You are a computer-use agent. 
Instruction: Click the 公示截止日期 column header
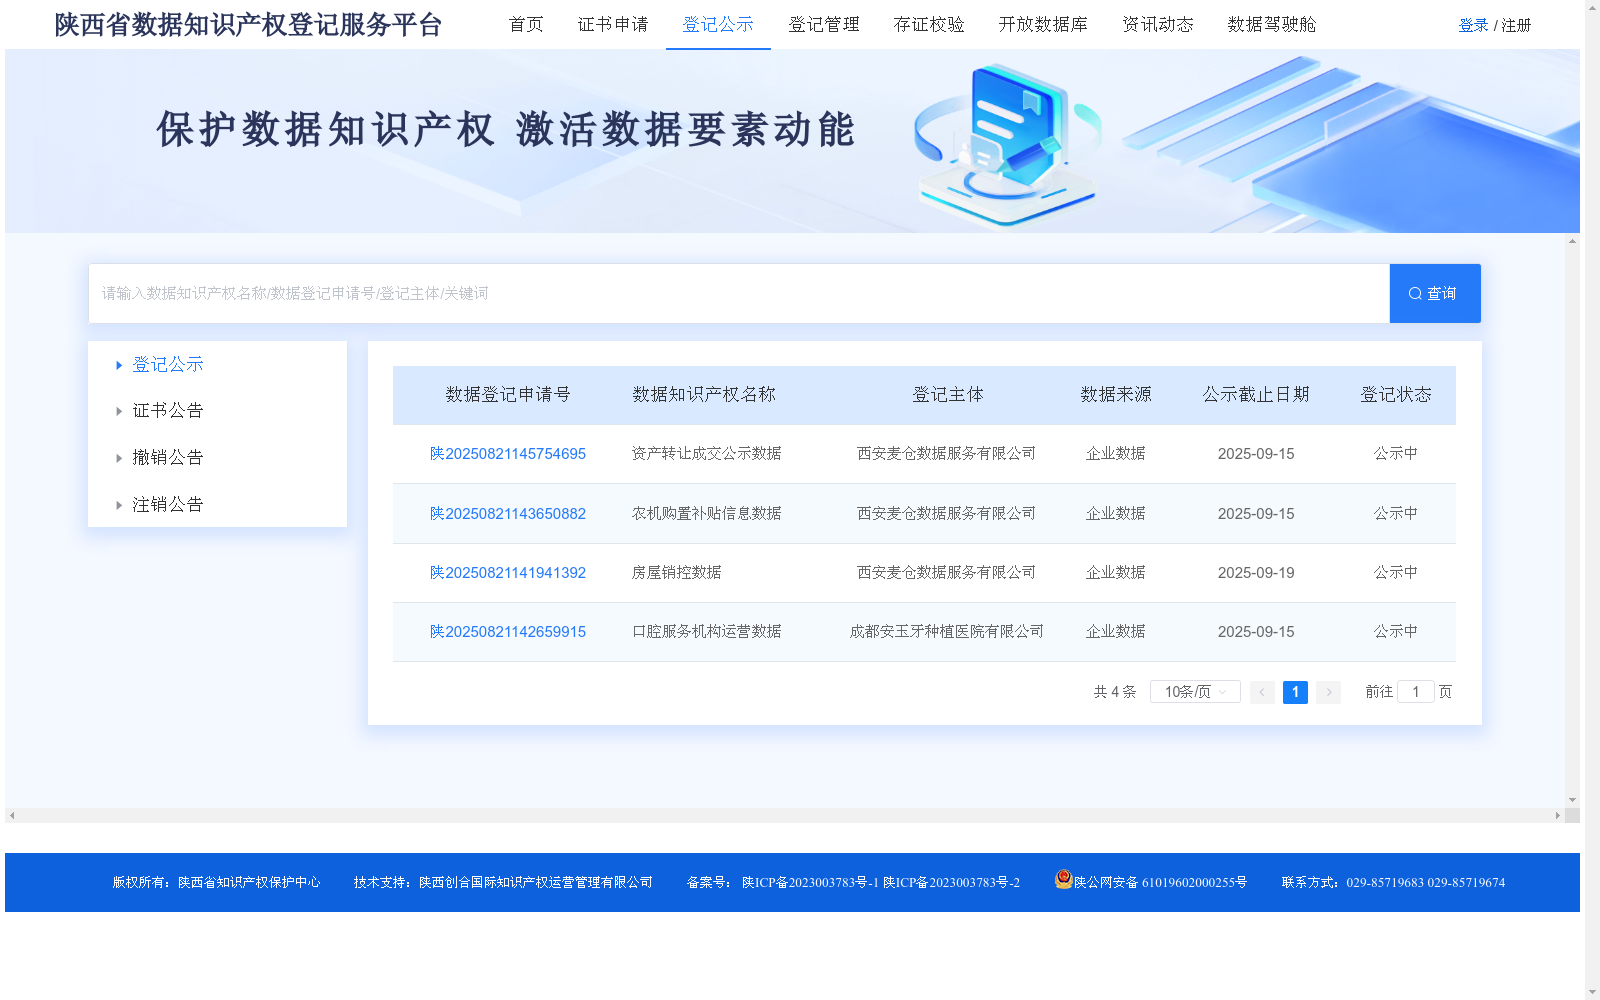pos(1256,395)
